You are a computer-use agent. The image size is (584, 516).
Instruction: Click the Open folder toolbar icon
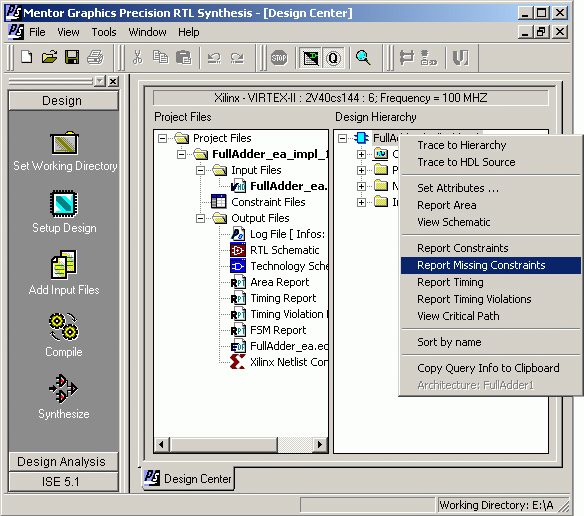[x=50, y=57]
